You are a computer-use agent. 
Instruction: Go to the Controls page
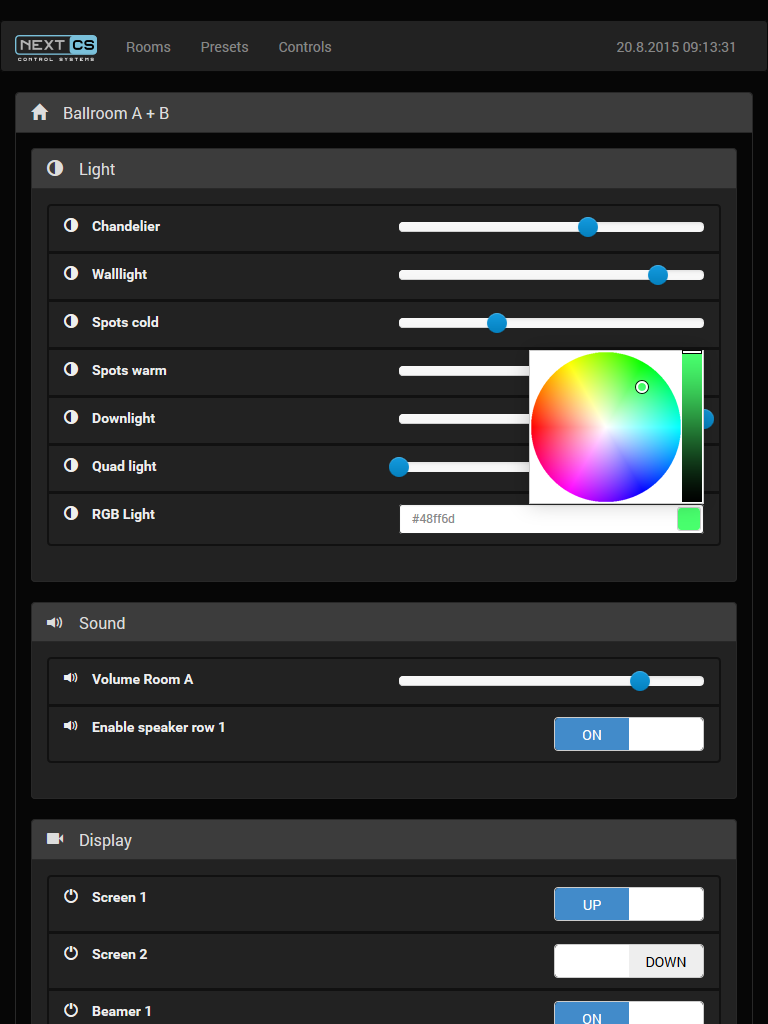tap(305, 47)
